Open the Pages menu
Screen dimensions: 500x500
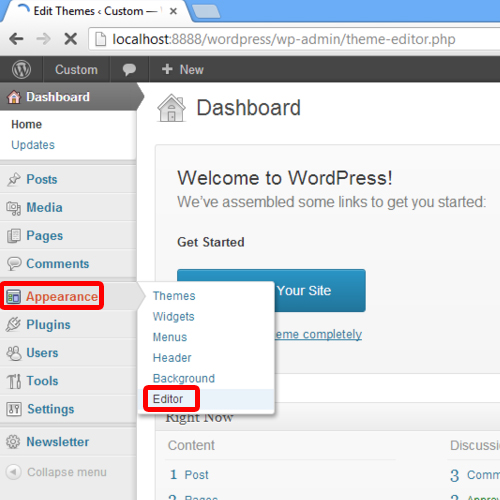68,236
